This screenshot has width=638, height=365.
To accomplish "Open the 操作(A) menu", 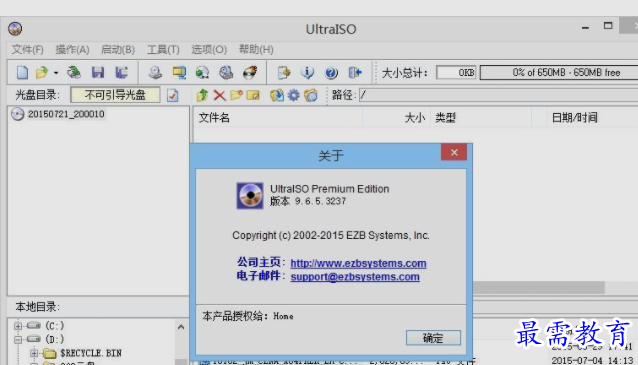I will [72, 50].
